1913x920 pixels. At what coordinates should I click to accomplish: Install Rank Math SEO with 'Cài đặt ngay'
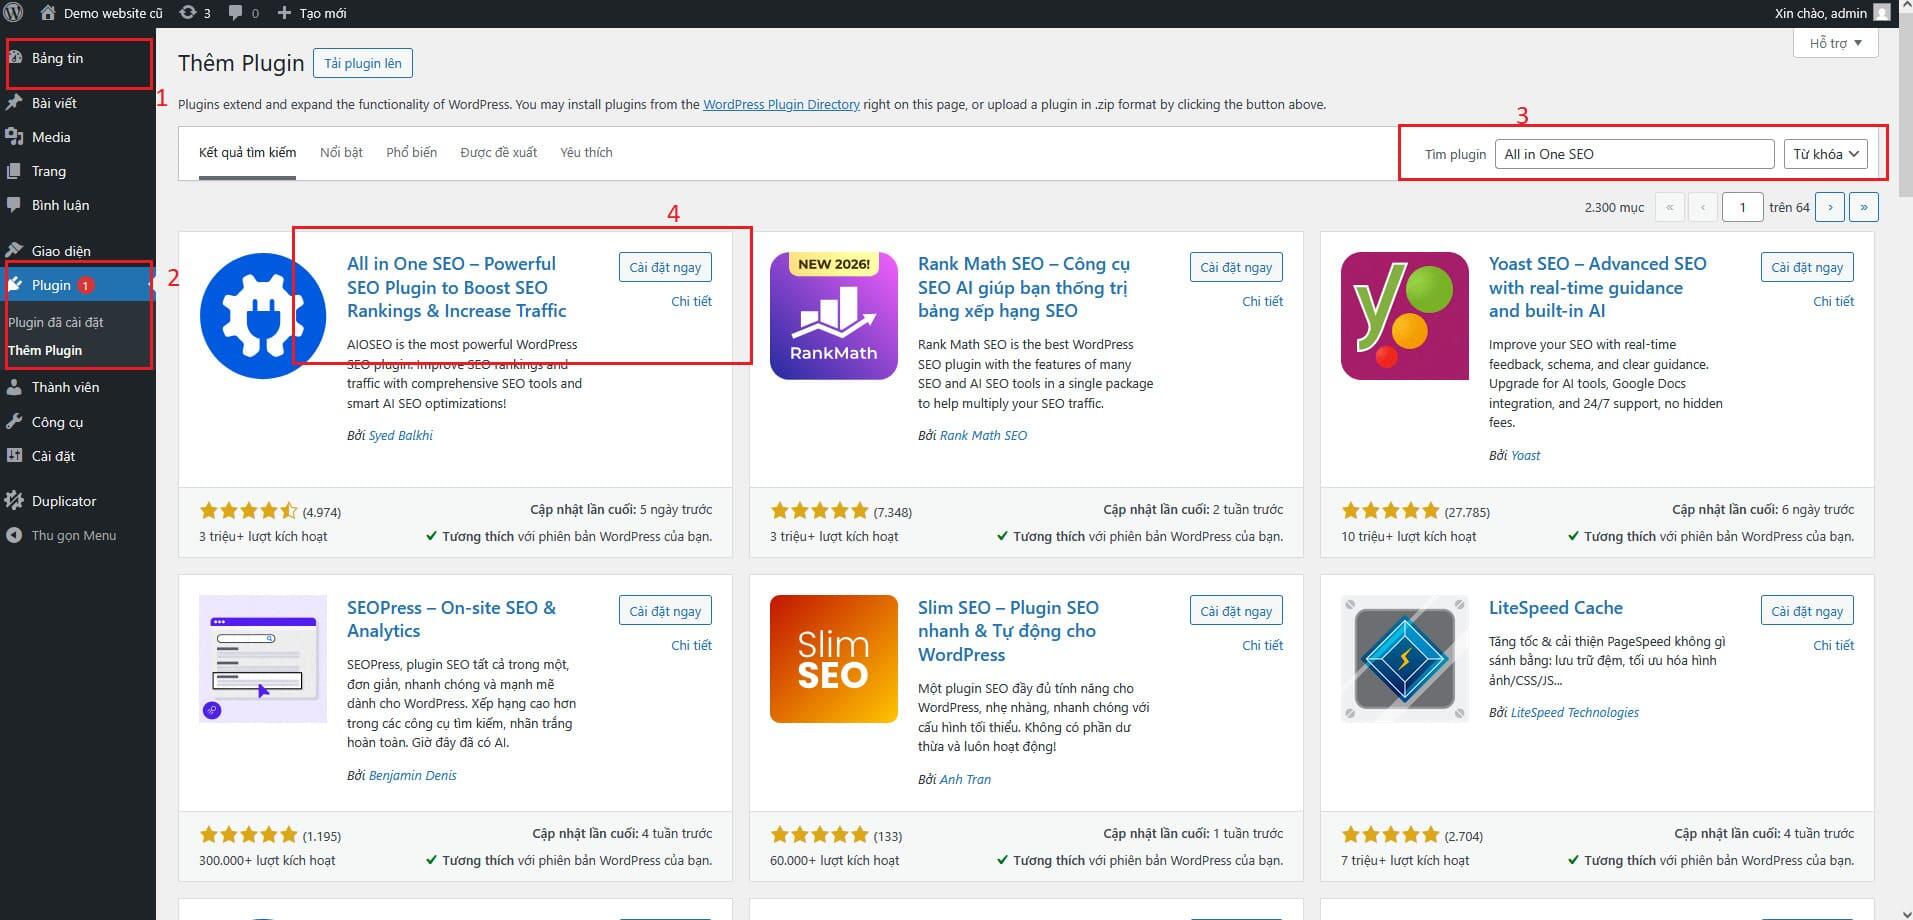pyautogui.click(x=1235, y=266)
